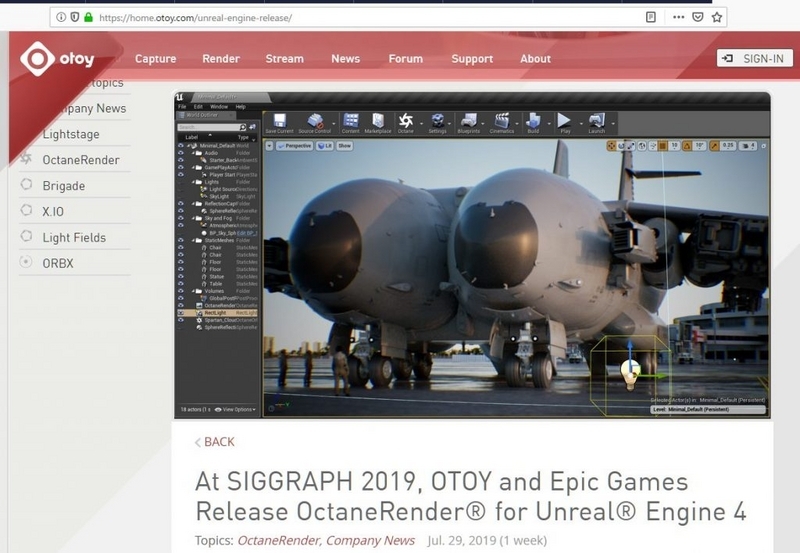
Task: Open the Light Fields sidebar topic
Action: pos(74,237)
